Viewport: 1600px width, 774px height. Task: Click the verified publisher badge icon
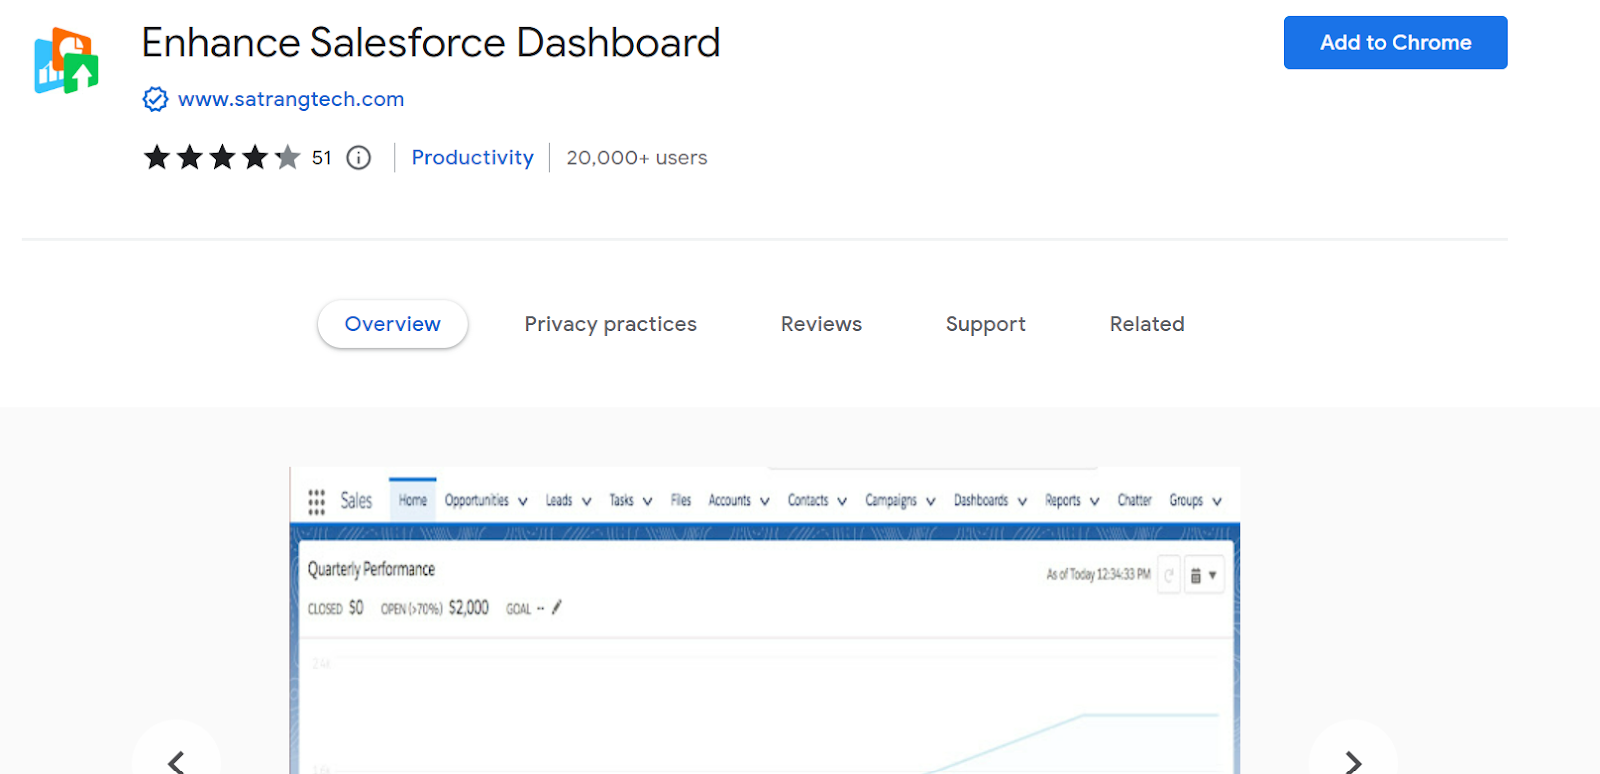(155, 99)
